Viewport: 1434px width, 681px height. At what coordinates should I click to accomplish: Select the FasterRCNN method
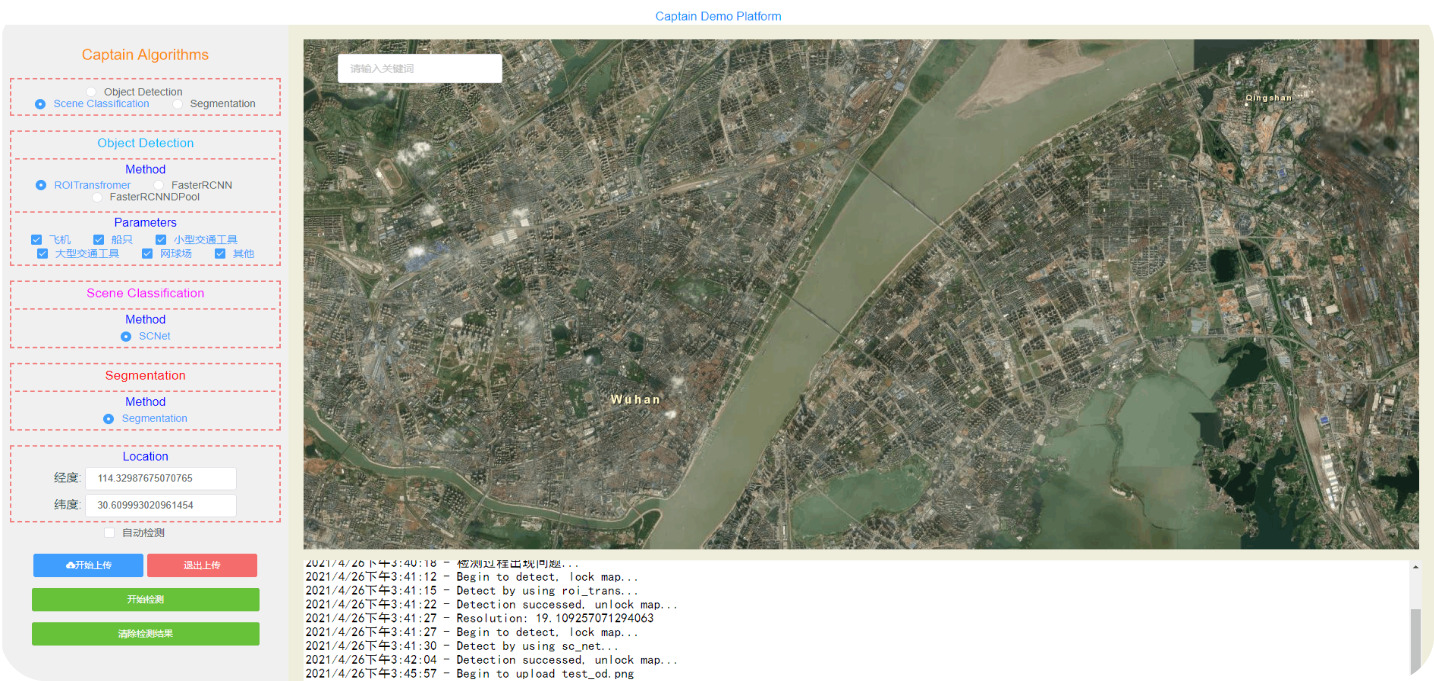[159, 186]
